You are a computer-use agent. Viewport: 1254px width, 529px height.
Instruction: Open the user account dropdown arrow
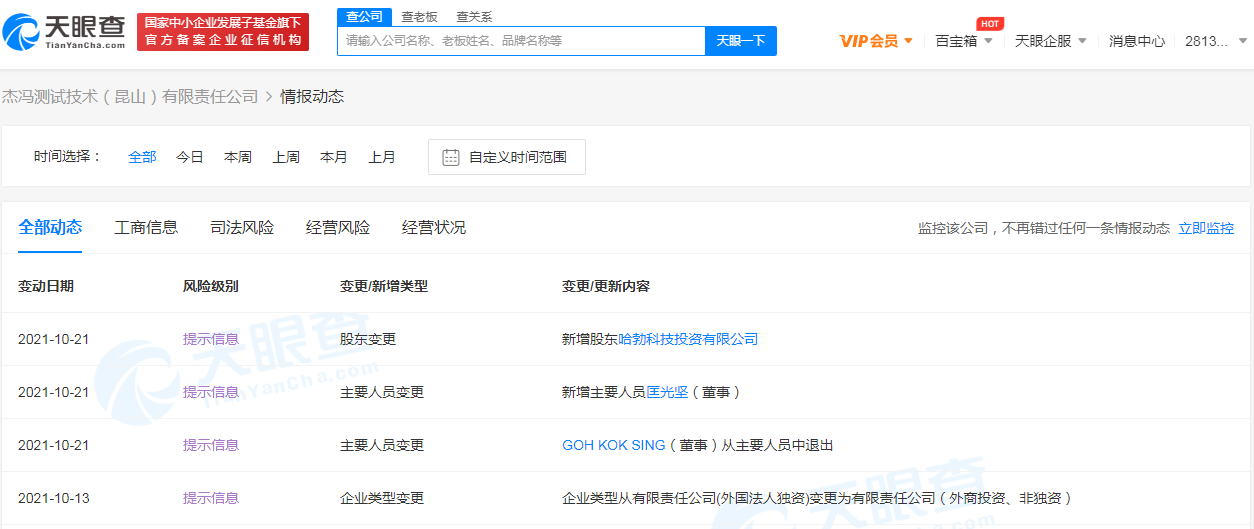point(1243,41)
